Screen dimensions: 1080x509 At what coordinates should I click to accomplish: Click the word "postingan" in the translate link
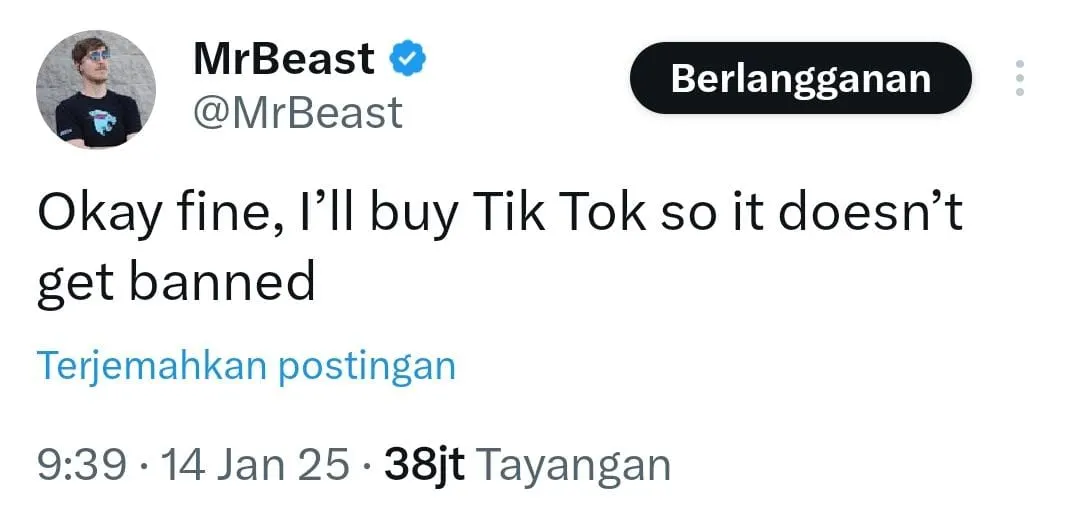click(x=366, y=366)
